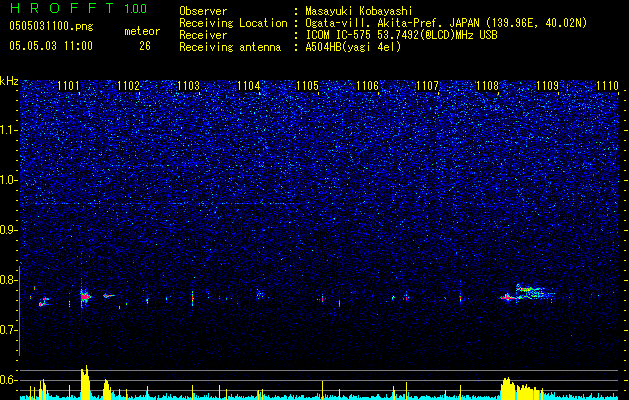The image size is (629, 400).
Task: Click the 1106 time marker
Action: point(367,86)
